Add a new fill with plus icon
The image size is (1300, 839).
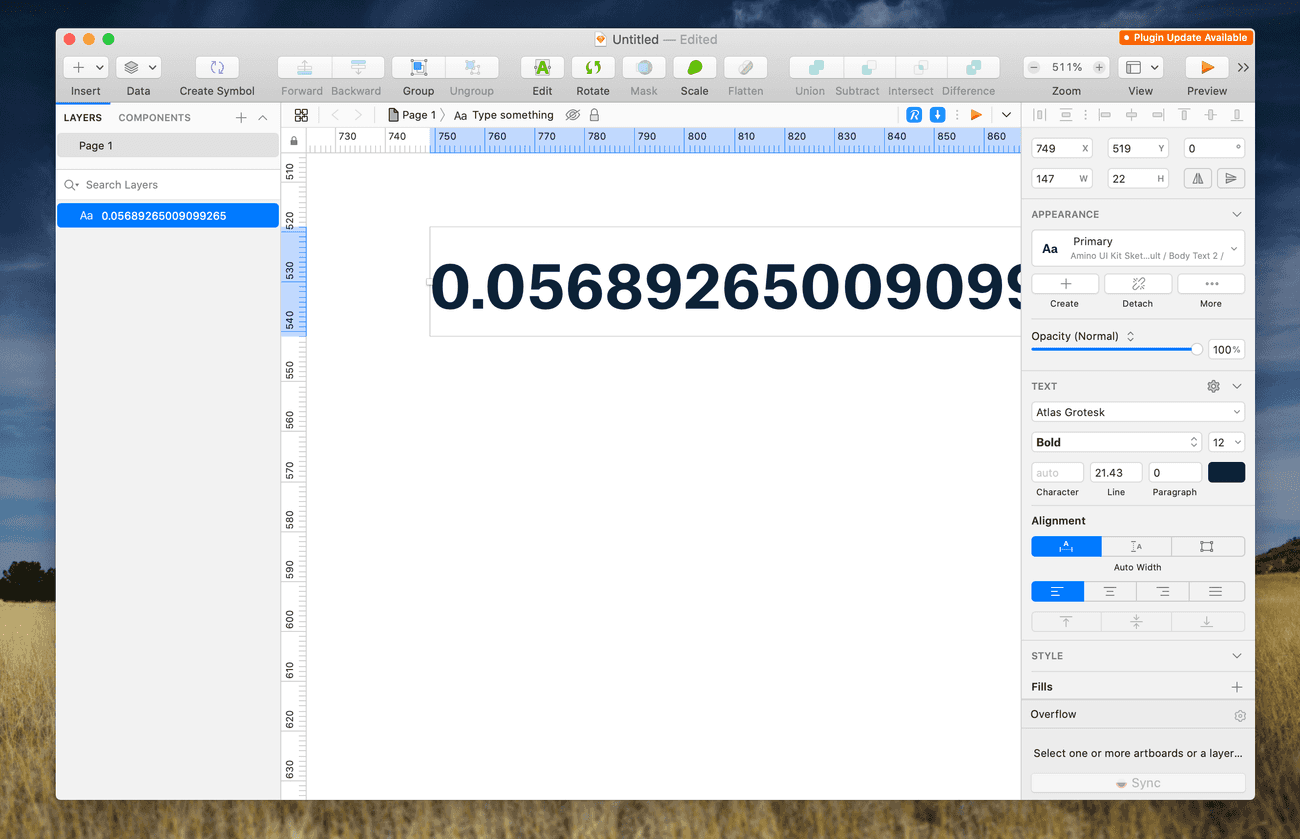(1237, 687)
